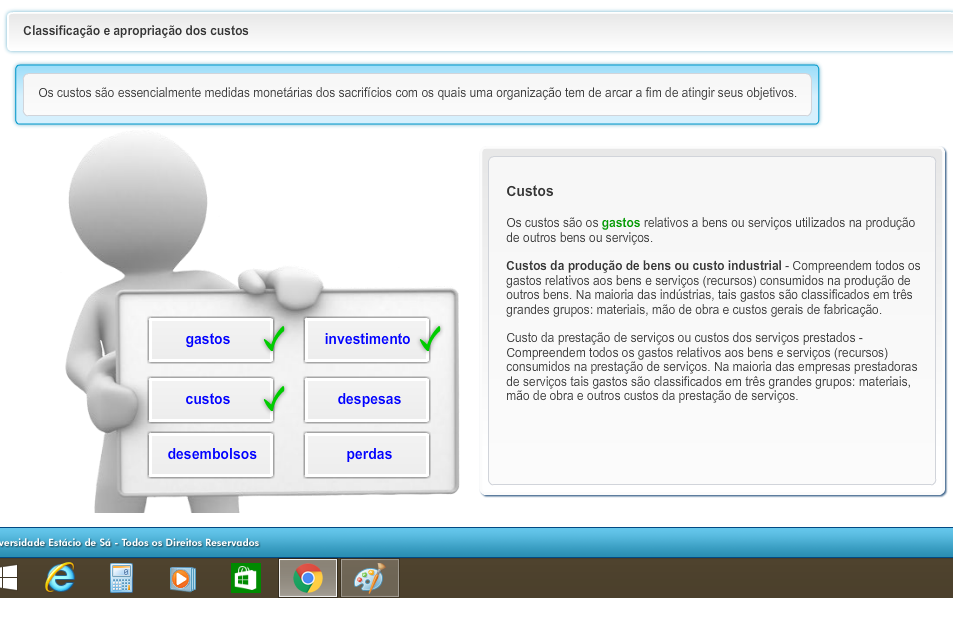Choose the despesas button
Image resolution: width=953 pixels, height=617 pixels.
click(x=366, y=399)
